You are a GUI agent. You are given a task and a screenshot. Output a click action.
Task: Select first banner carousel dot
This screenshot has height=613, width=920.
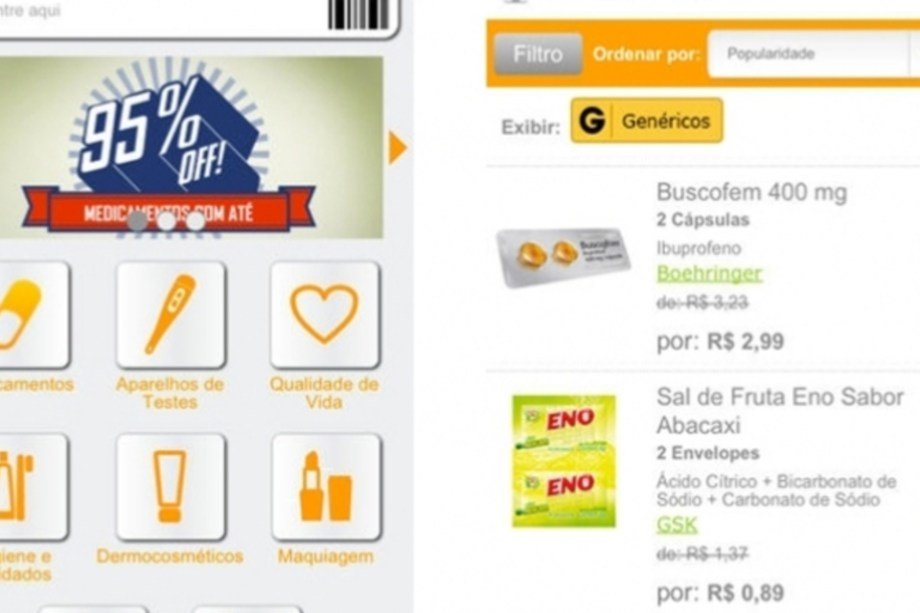tap(138, 221)
